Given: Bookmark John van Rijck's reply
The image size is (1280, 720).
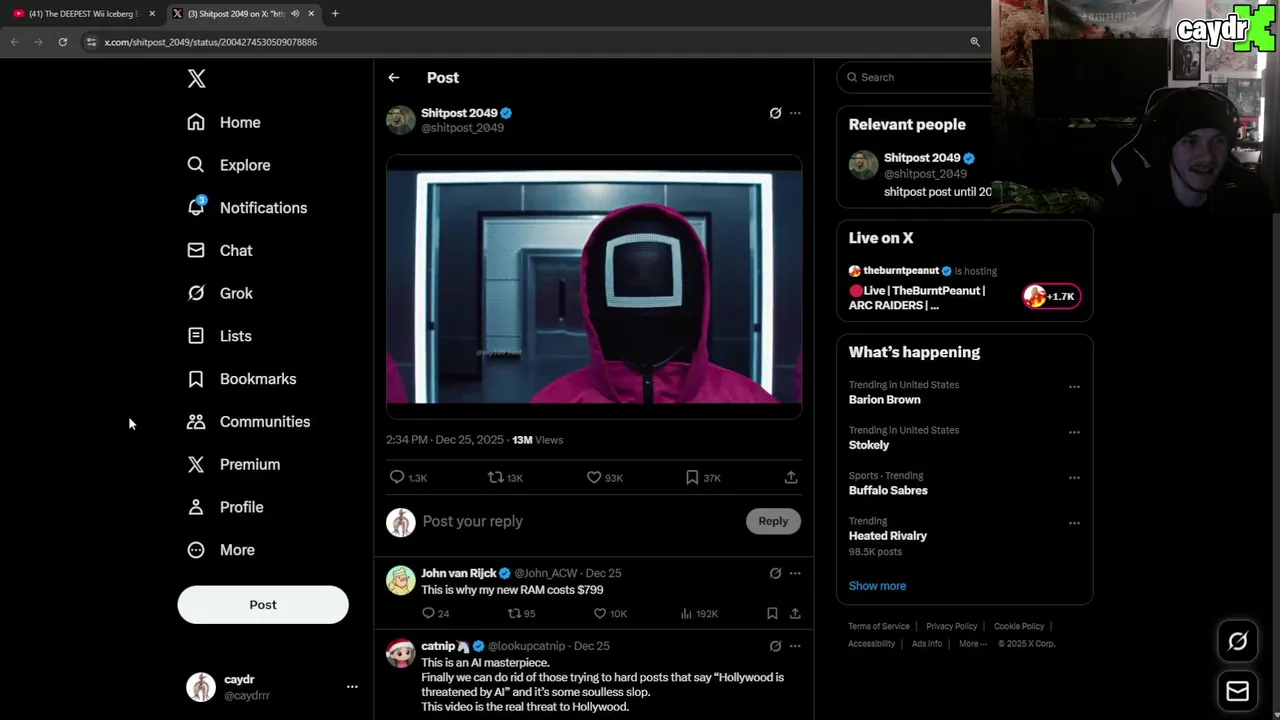Looking at the screenshot, I should tap(772, 613).
